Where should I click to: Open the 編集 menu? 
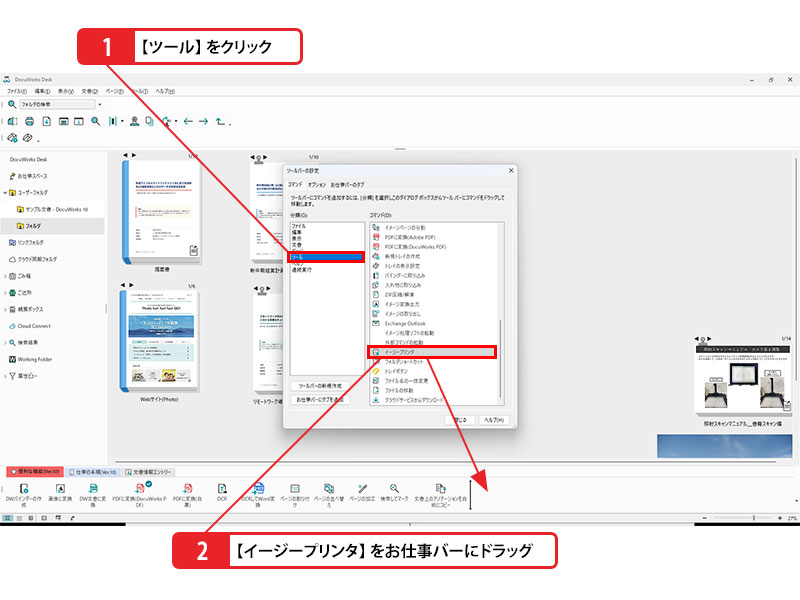[42, 91]
